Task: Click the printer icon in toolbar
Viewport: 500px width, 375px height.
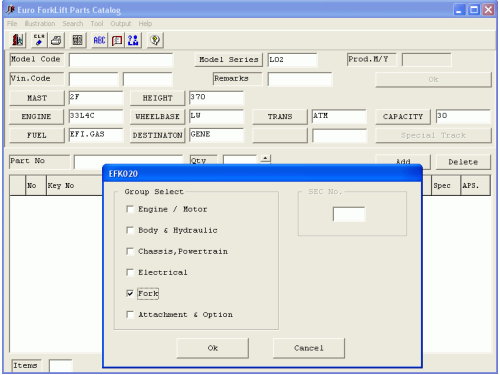Action: pyautogui.click(x=56, y=40)
